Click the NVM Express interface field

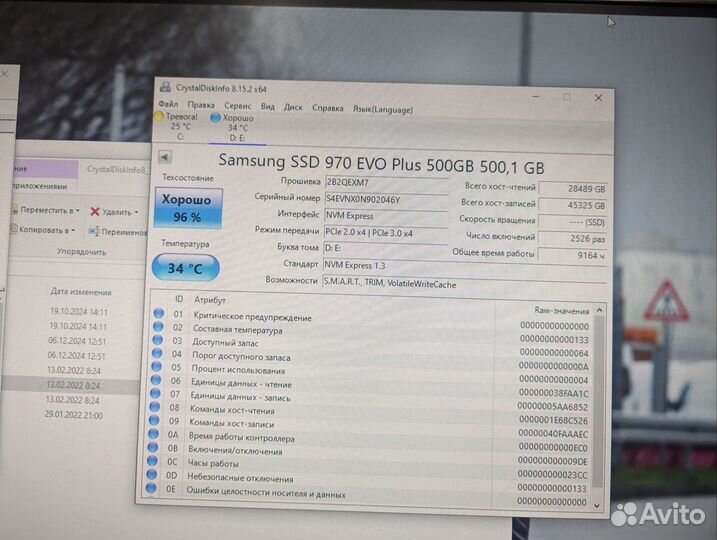pyautogui.click(x=386, y=216)
